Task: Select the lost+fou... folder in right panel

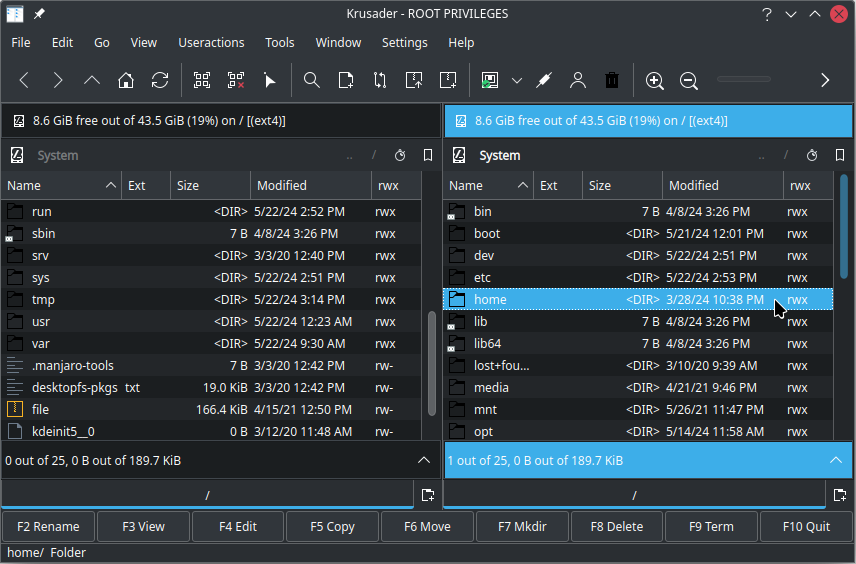Action: 638,365
